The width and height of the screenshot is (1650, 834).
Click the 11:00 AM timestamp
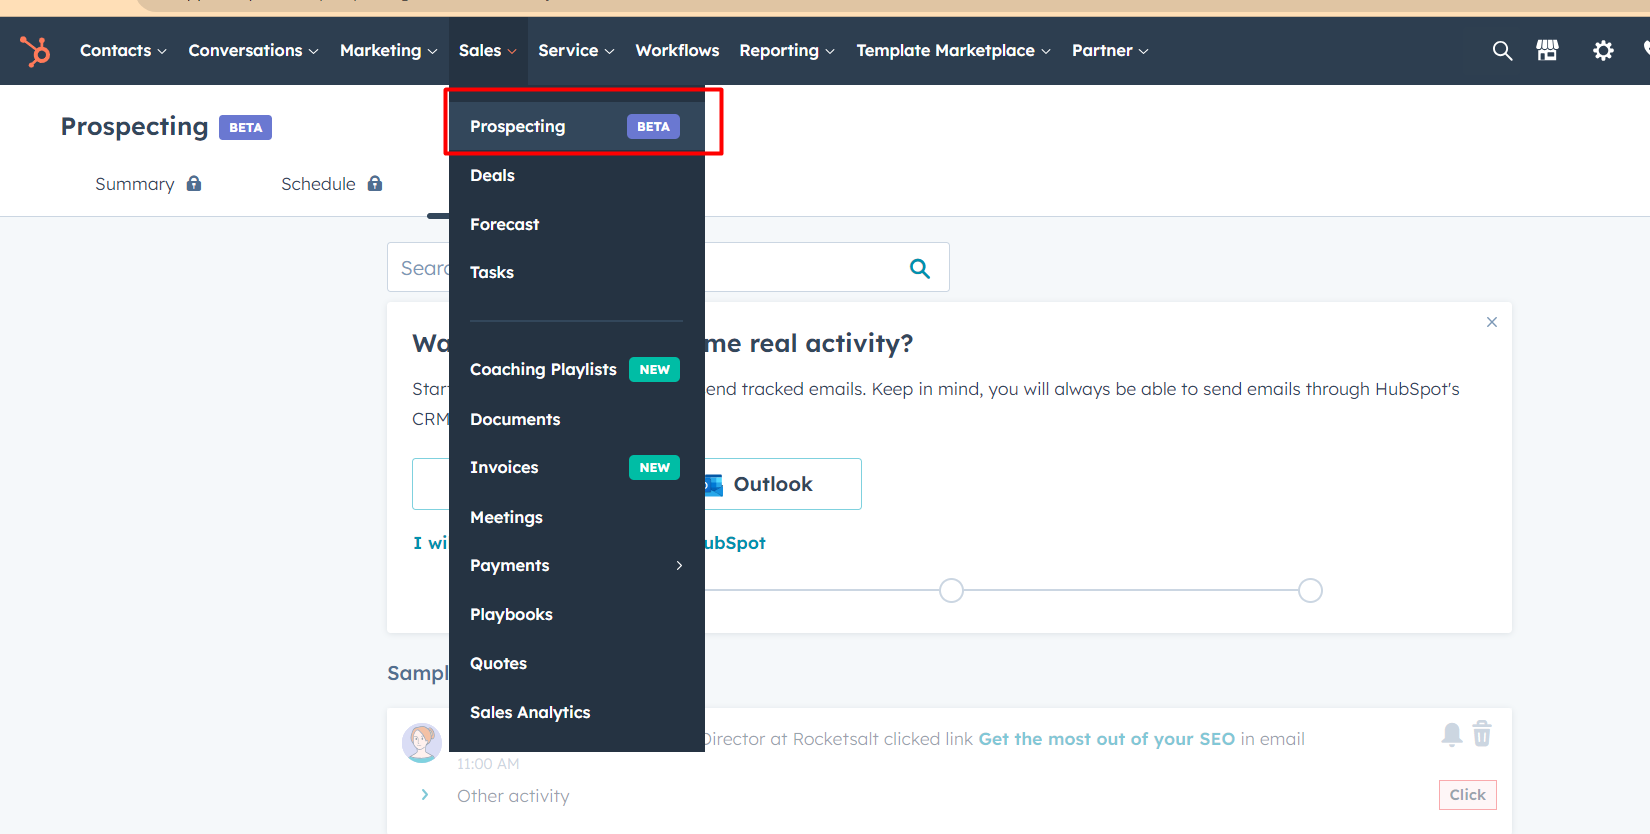click(x=488, y=764)
